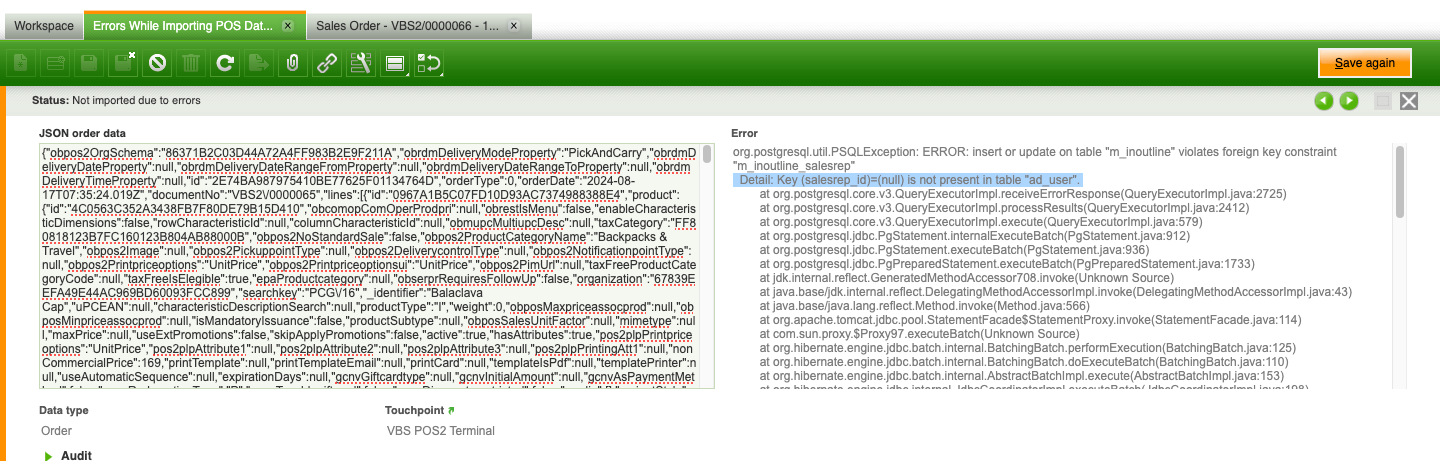Open Touchpoint link arrow icon
Screen dimensions: 1440x461
click(451, 410)
